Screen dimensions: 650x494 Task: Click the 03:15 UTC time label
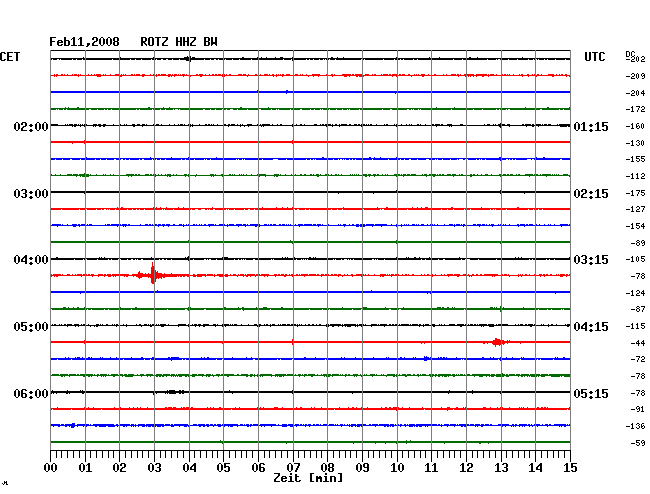pyautogui.click(x=591, y=260)
